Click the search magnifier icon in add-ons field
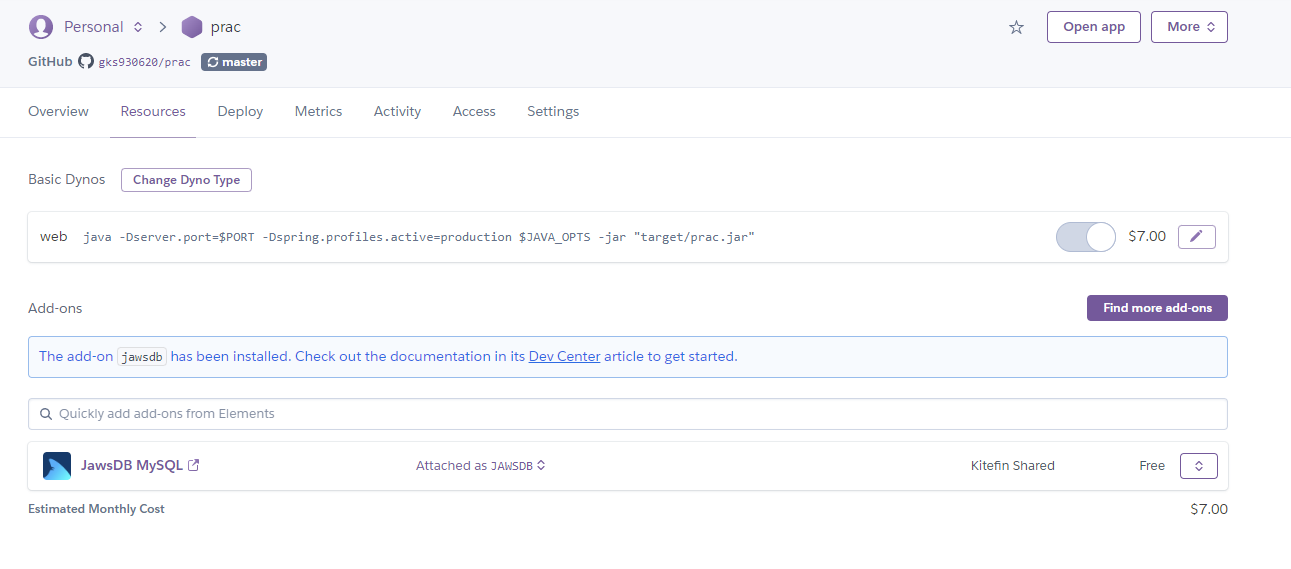1291x569 pixels. click(46, 414)
